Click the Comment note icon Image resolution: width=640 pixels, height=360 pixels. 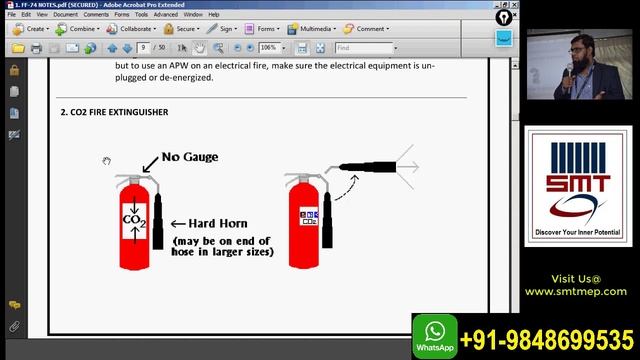point(348,29)
